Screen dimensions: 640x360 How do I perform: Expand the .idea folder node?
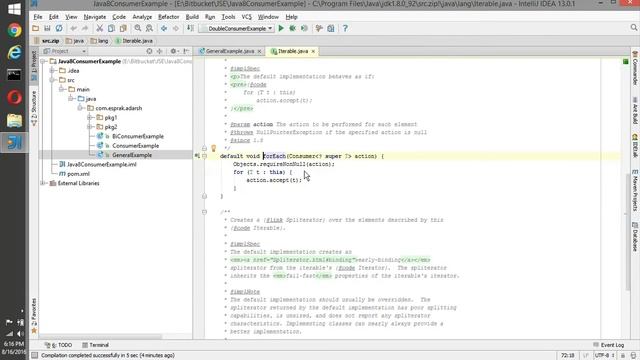coord(52,71)
